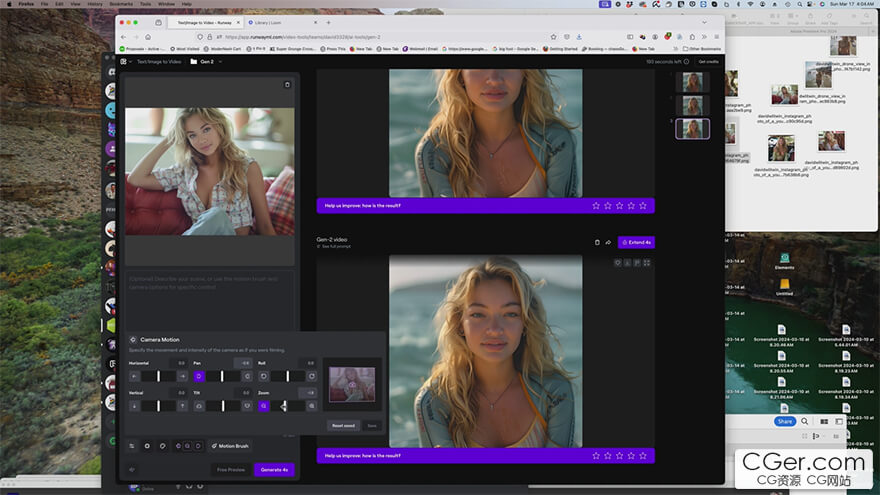Rate upper video five stars
This screenshot has width=880, height=495.
643,206
